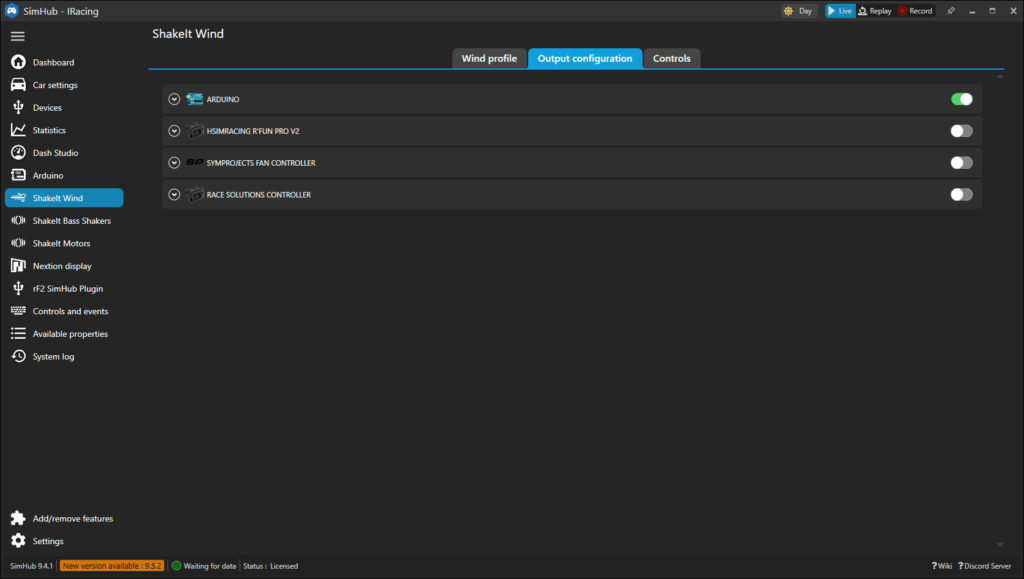Click the RACE SOLUTIONS CONTROLLER label
The width and height of the screenshot is (1024, 579).
(259, 195)
